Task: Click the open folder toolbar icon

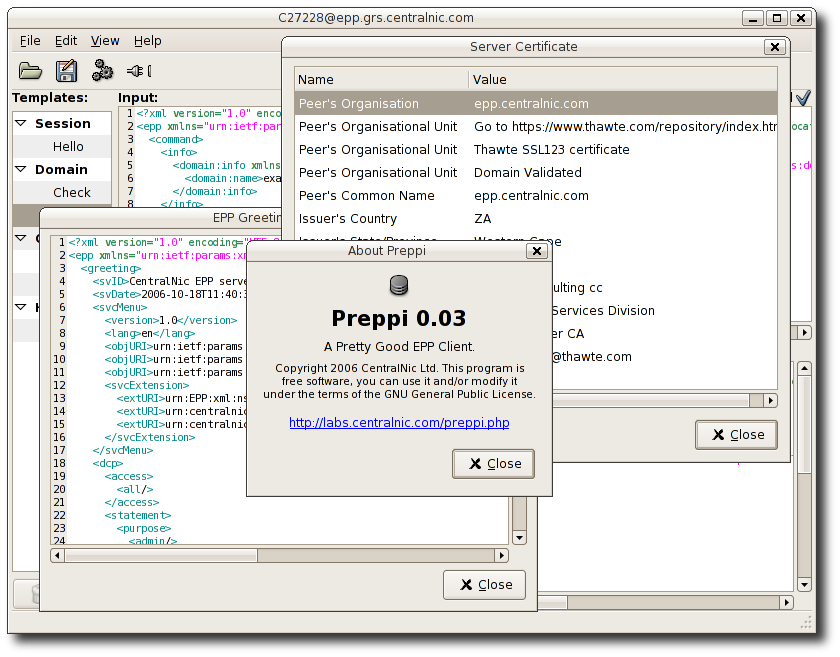Action: (x=30, y=70)
